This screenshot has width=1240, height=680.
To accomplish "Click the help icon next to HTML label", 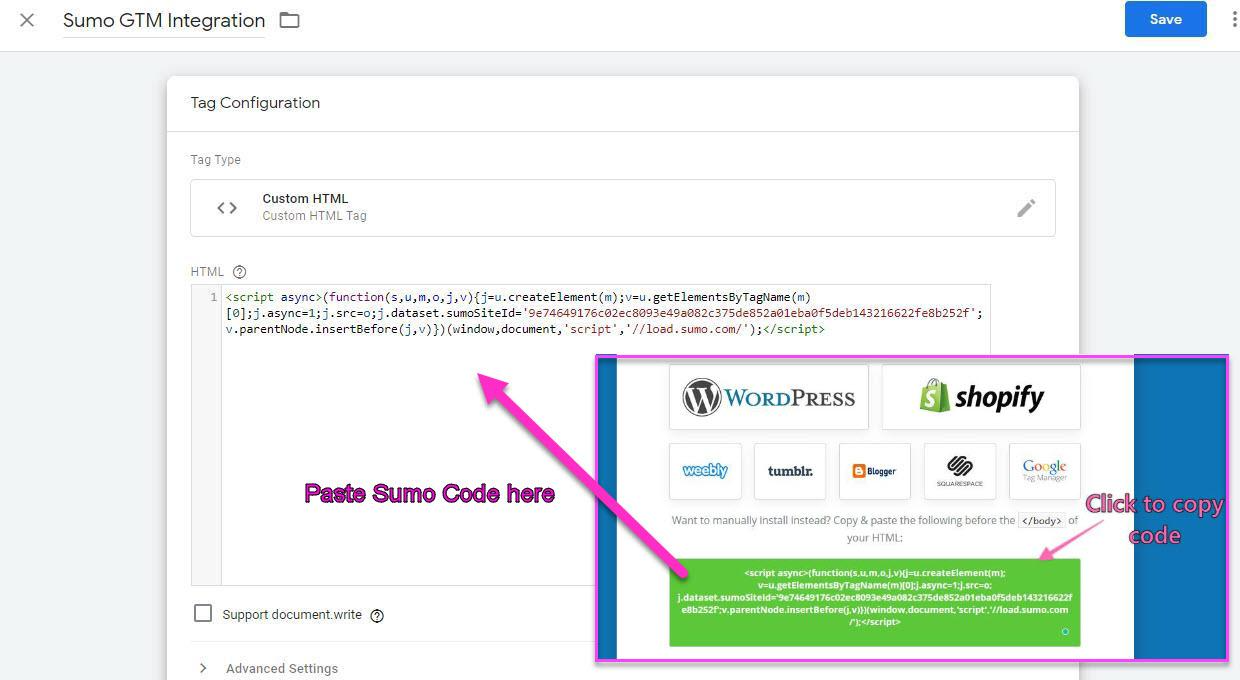I will pyautogui.click(x=239, y=272).
